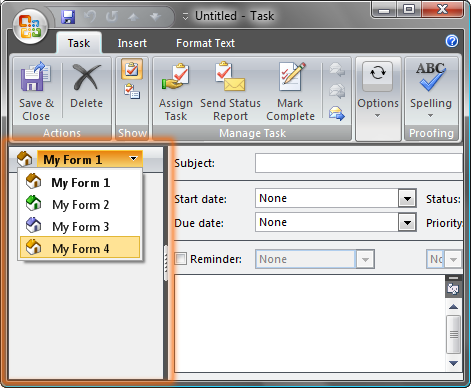Show the Details page icon

point(132,92)
